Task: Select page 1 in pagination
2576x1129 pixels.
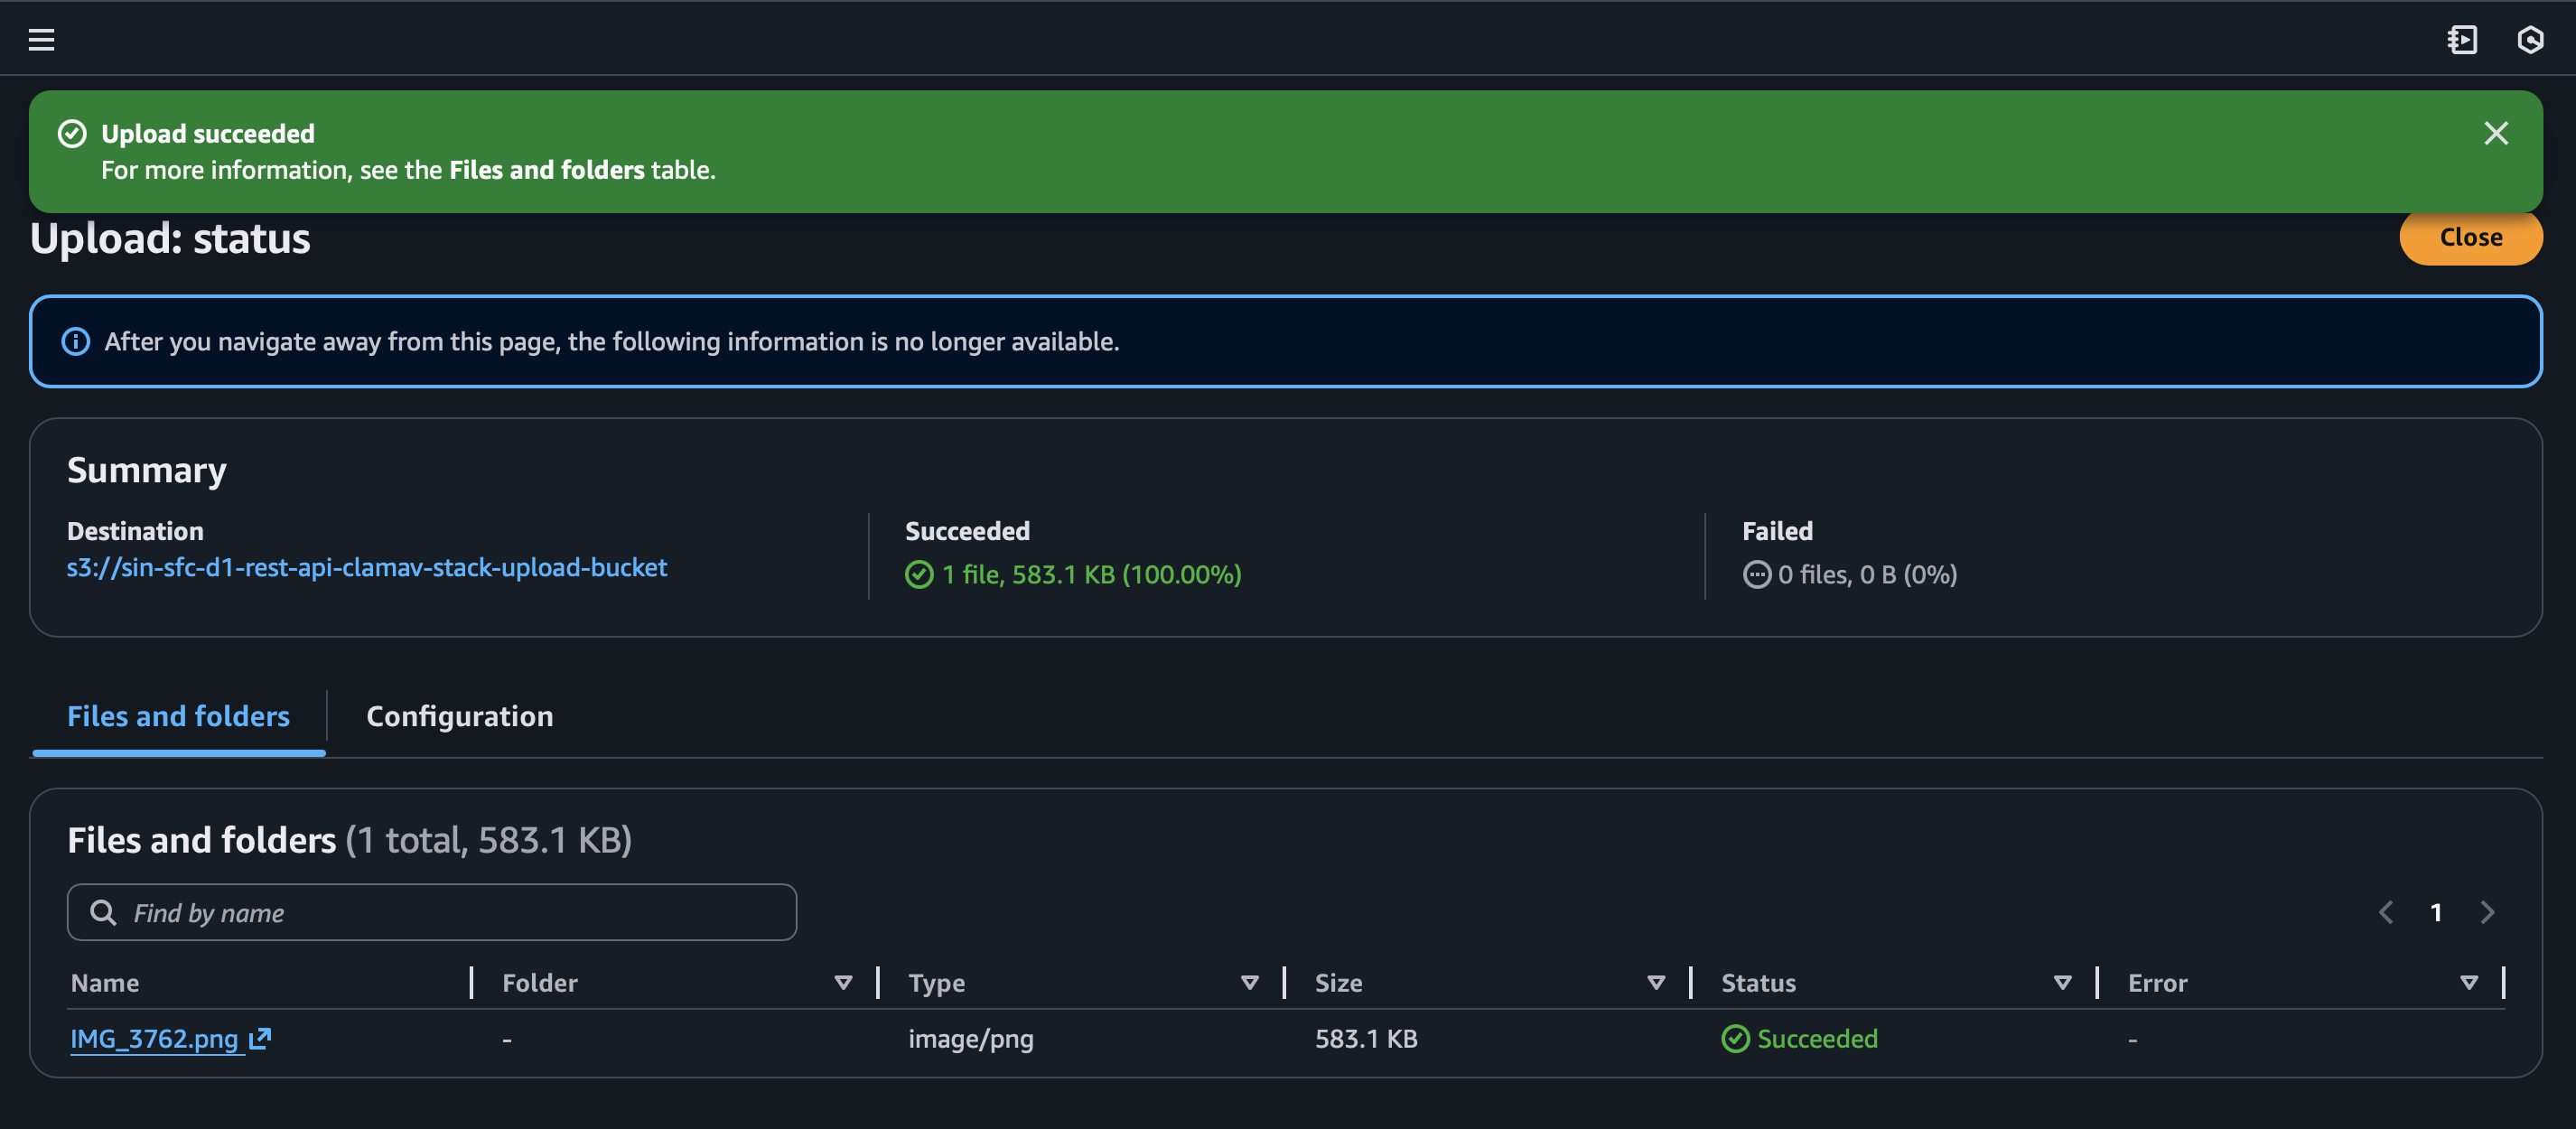Action: coord(2436,912)
